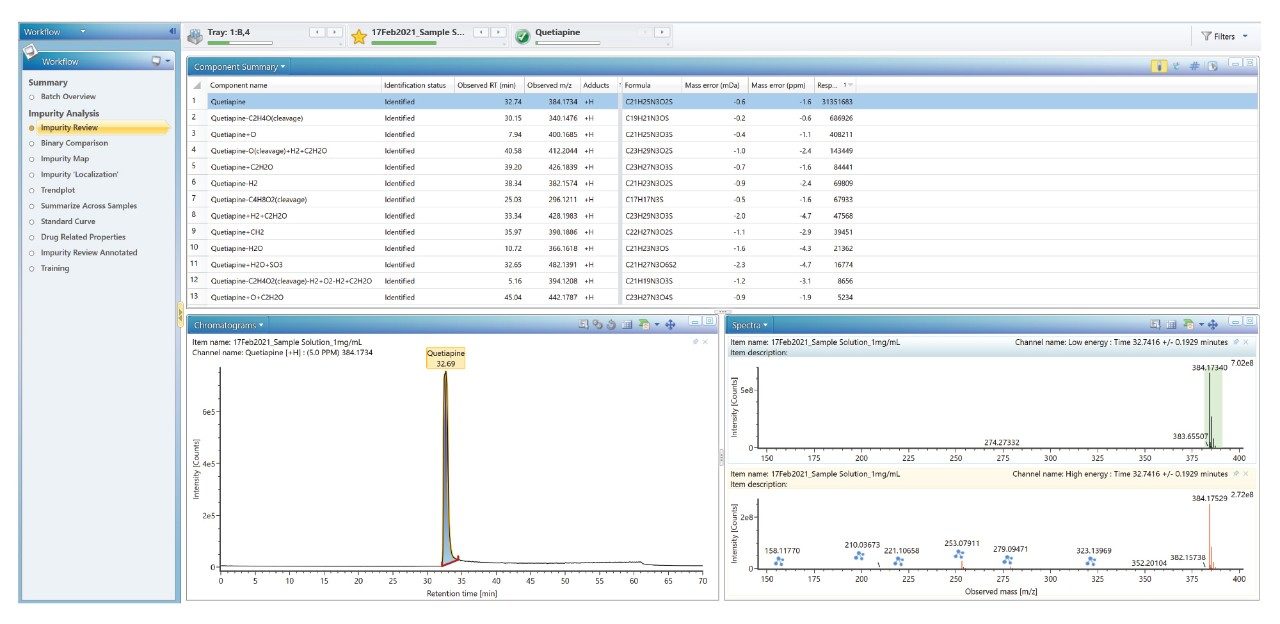
Task: Select Trendplot workflow step
Action: click(58, 190)
